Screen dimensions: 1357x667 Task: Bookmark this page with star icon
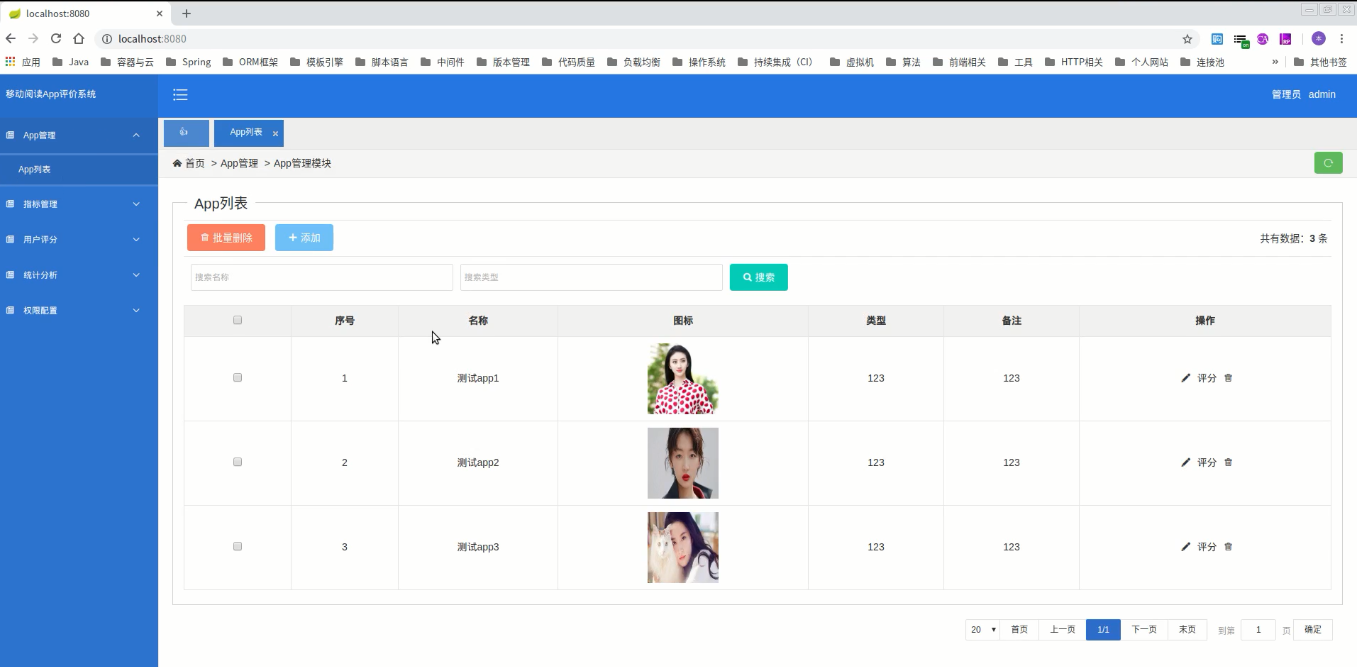coord(1187,39)
